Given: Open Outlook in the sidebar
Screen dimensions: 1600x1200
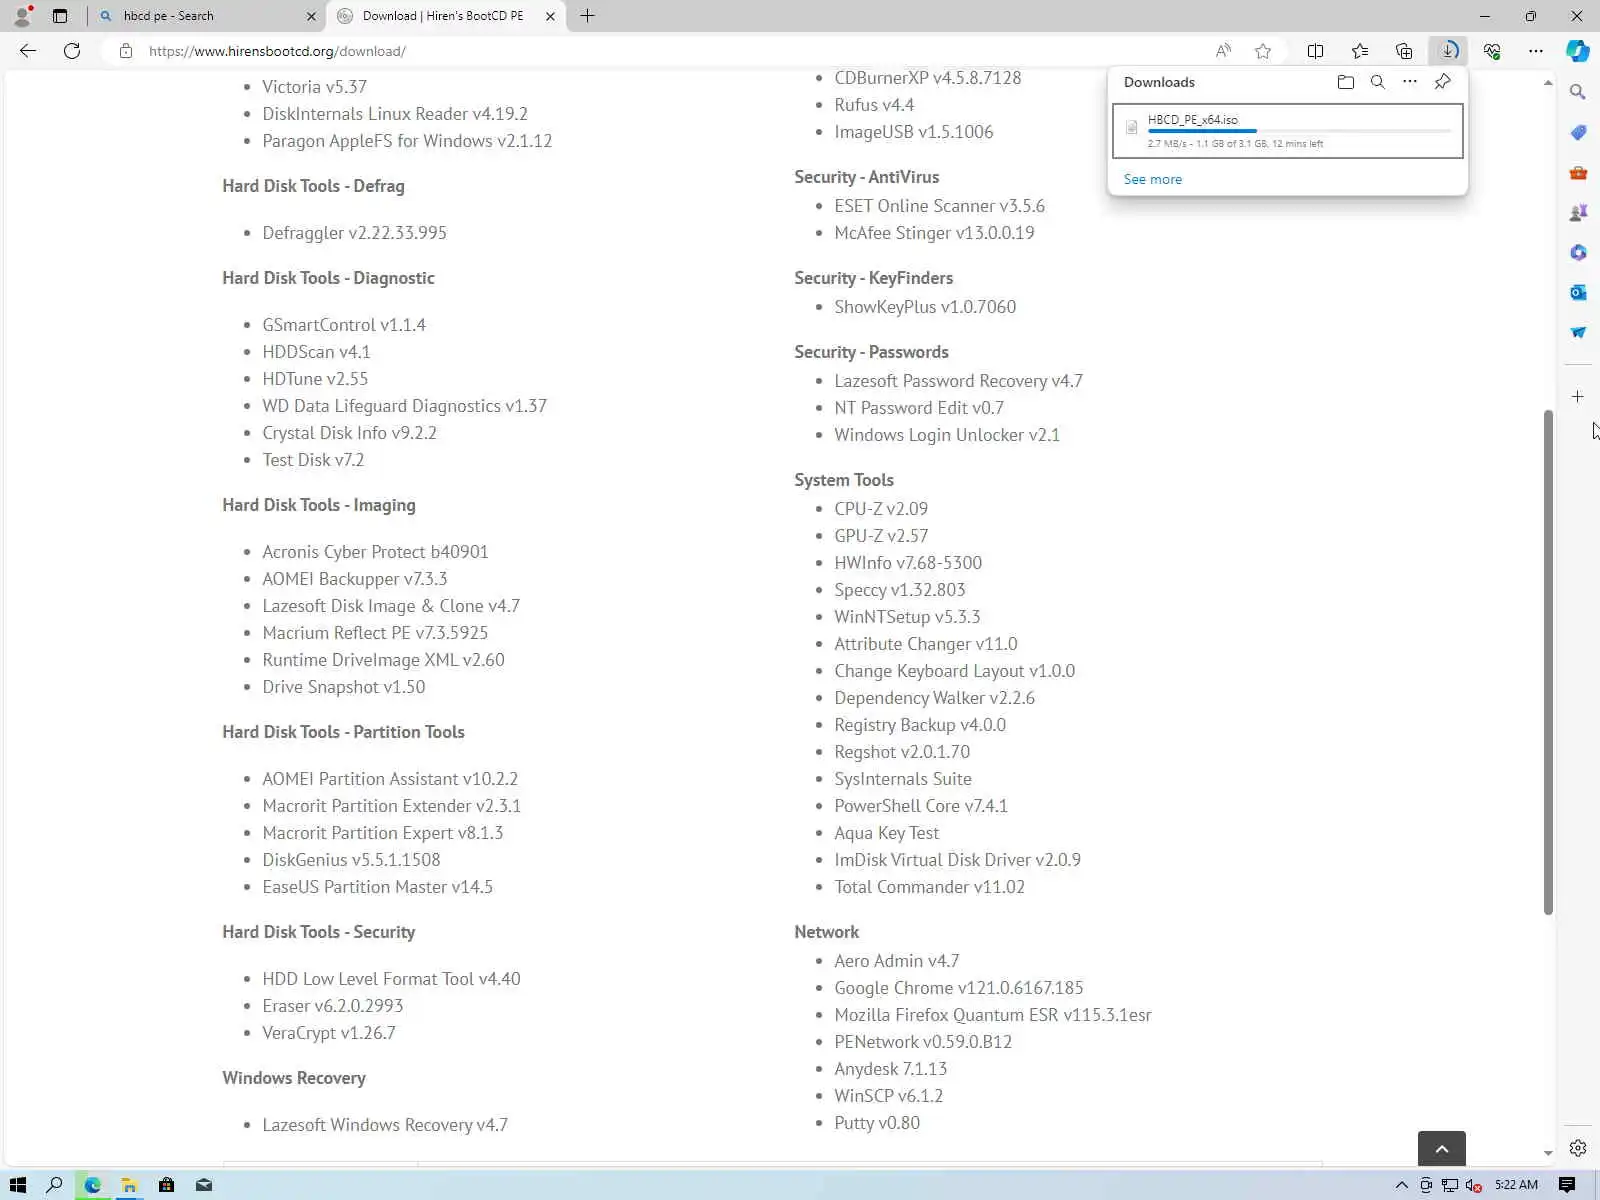Looking at the screenshot, I should [1578, 292].
